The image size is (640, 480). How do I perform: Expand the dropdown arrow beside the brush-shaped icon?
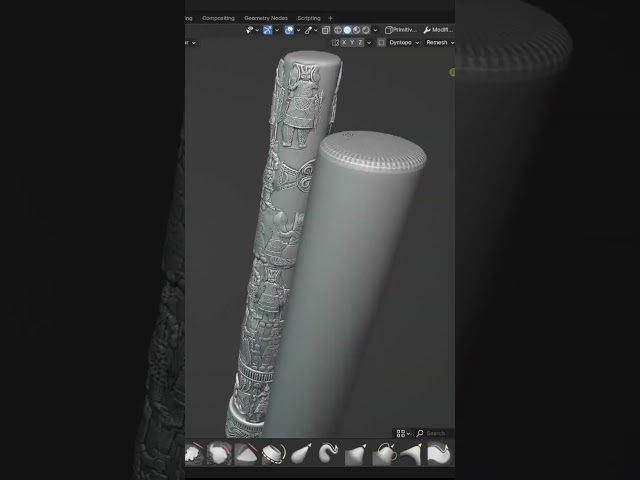316,30
